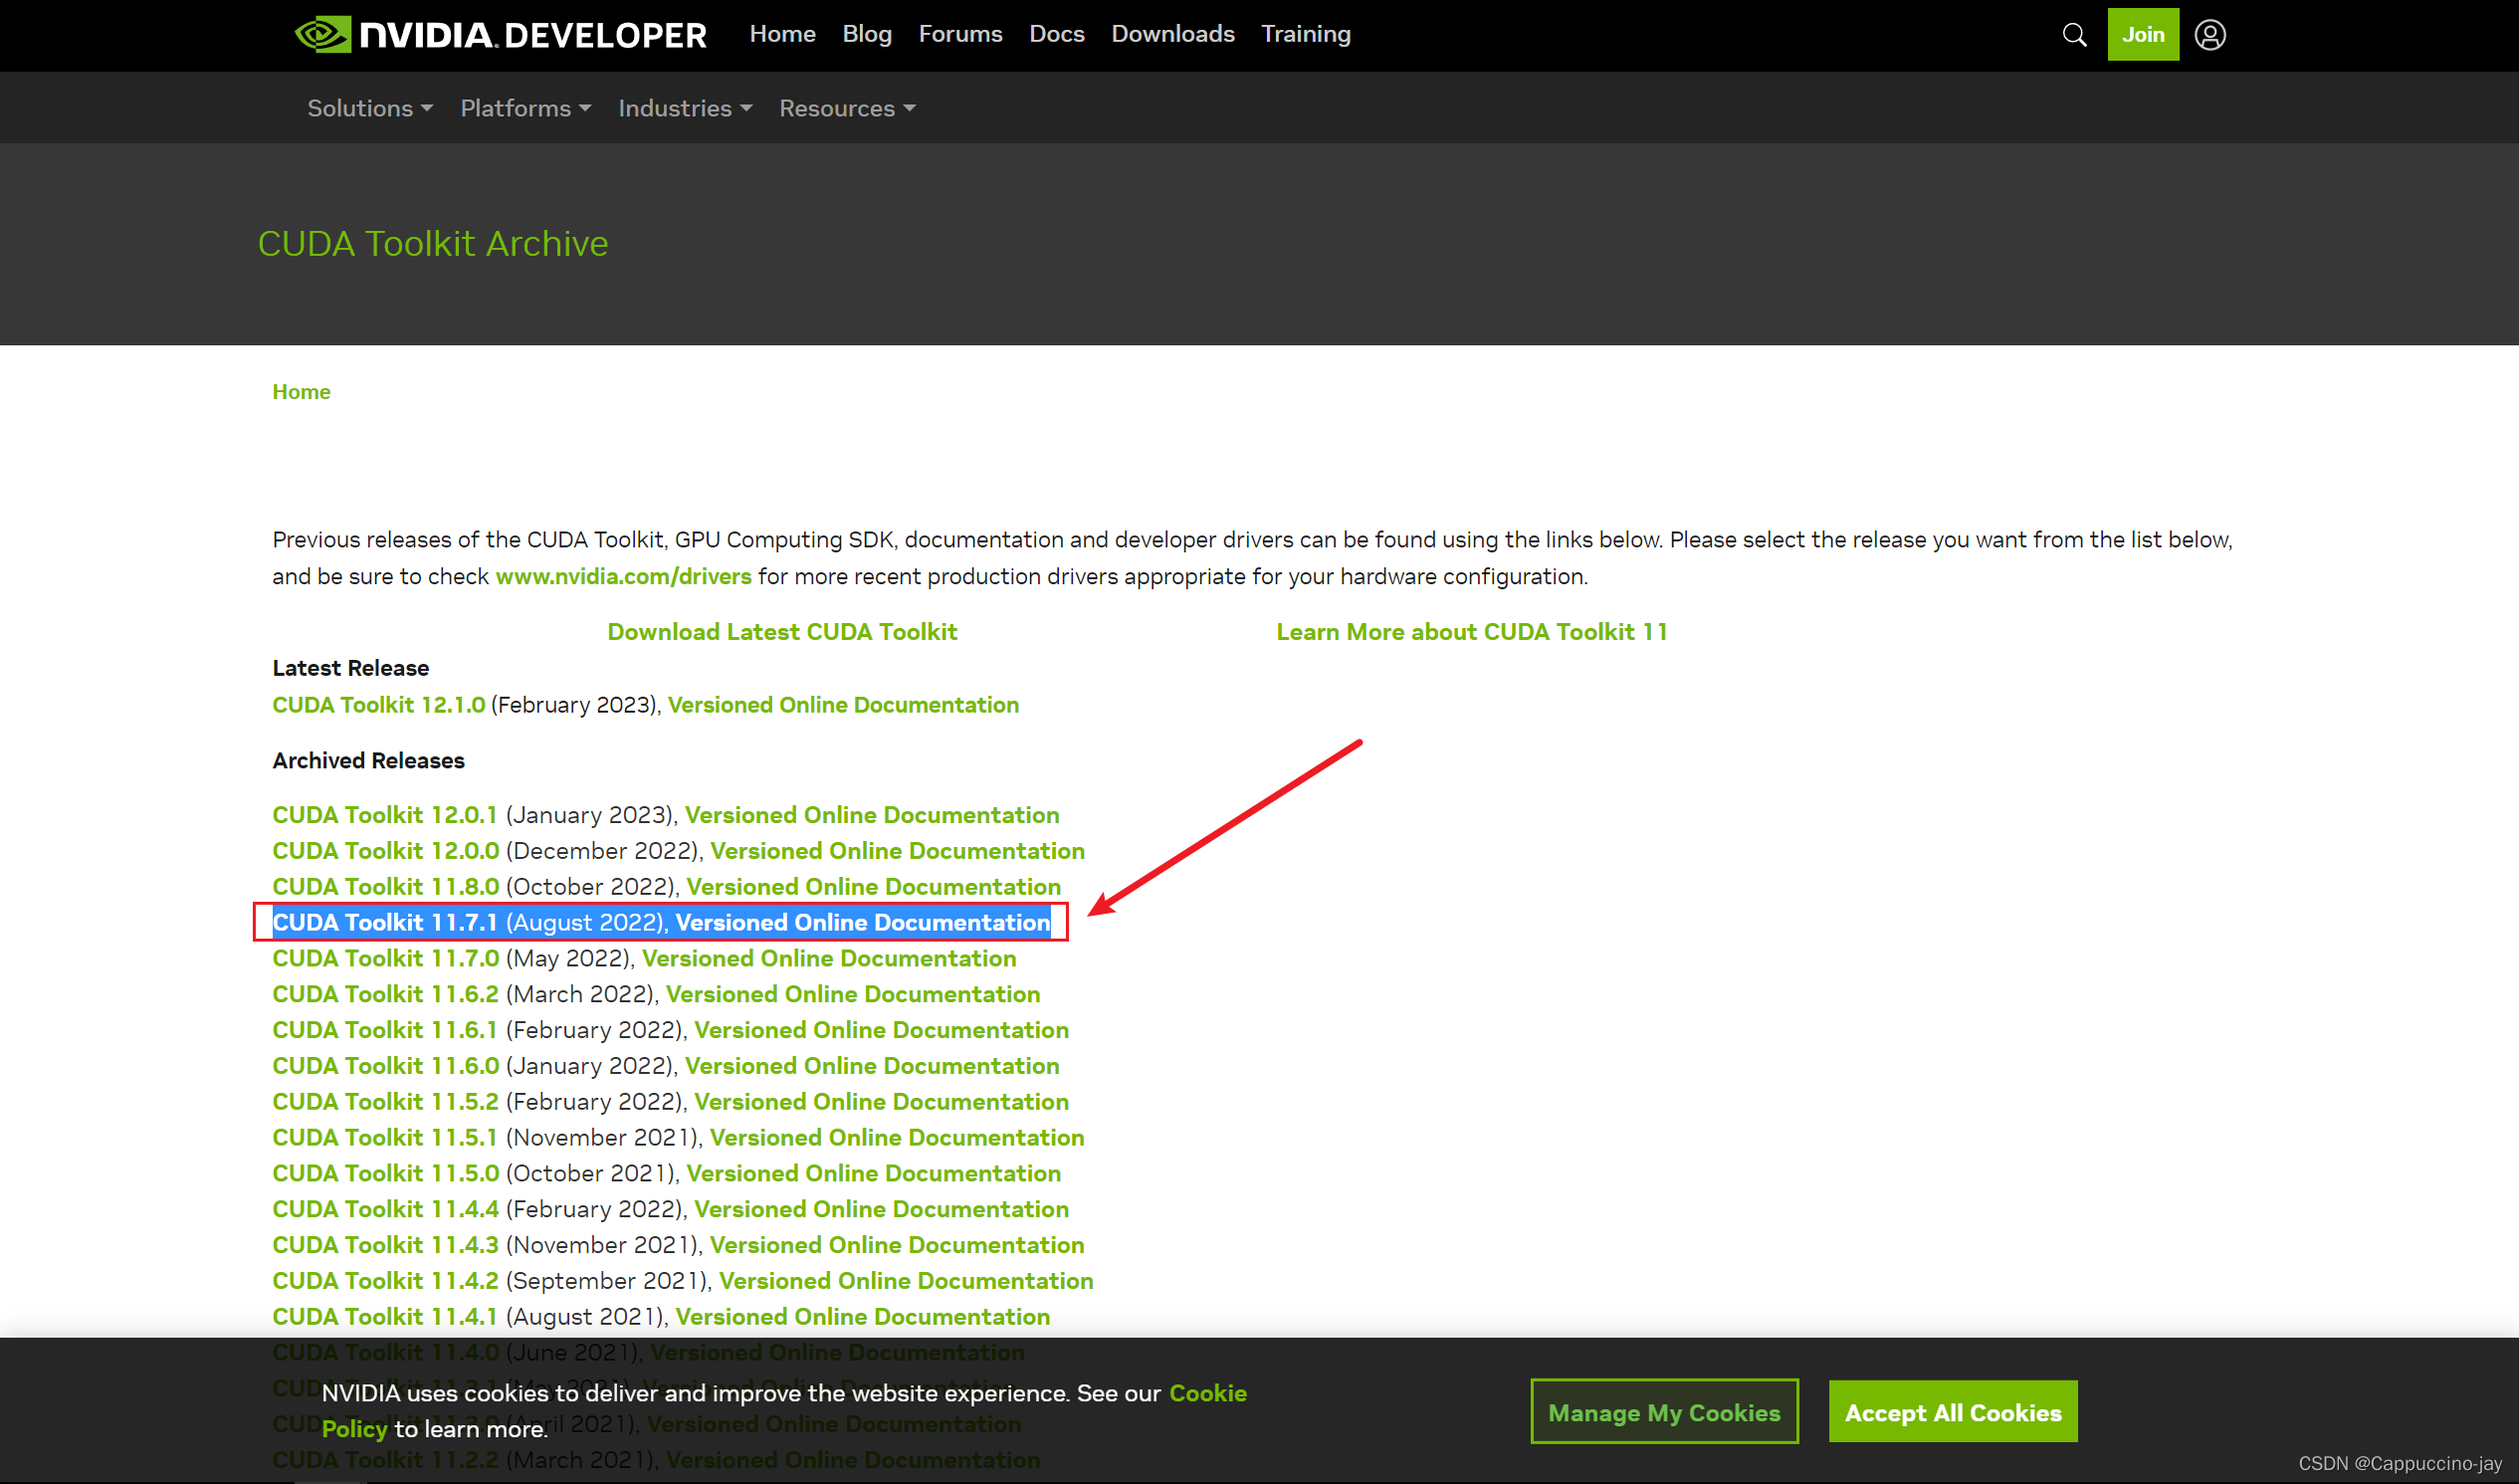Open CUDA Toolkit 11.6.2 link
Screen dimensions: 2519x1484
[385, 995]
